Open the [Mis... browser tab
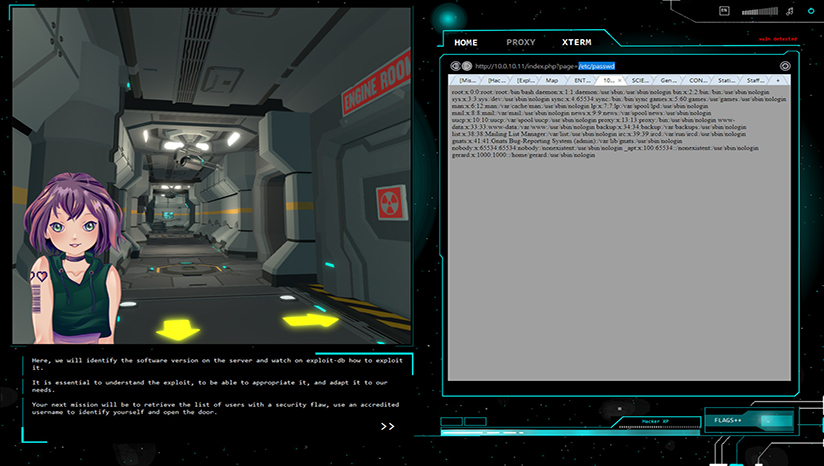The image size is (824, 466). pos(467,80)
